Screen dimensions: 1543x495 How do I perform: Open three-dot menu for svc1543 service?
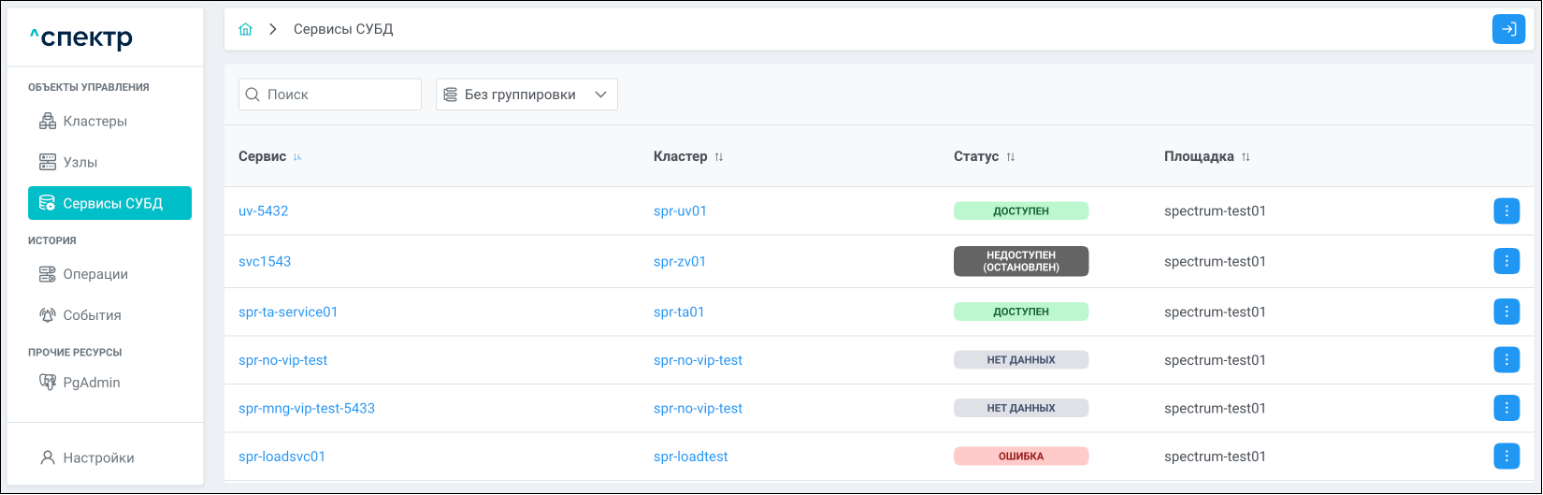[1506, 261]
